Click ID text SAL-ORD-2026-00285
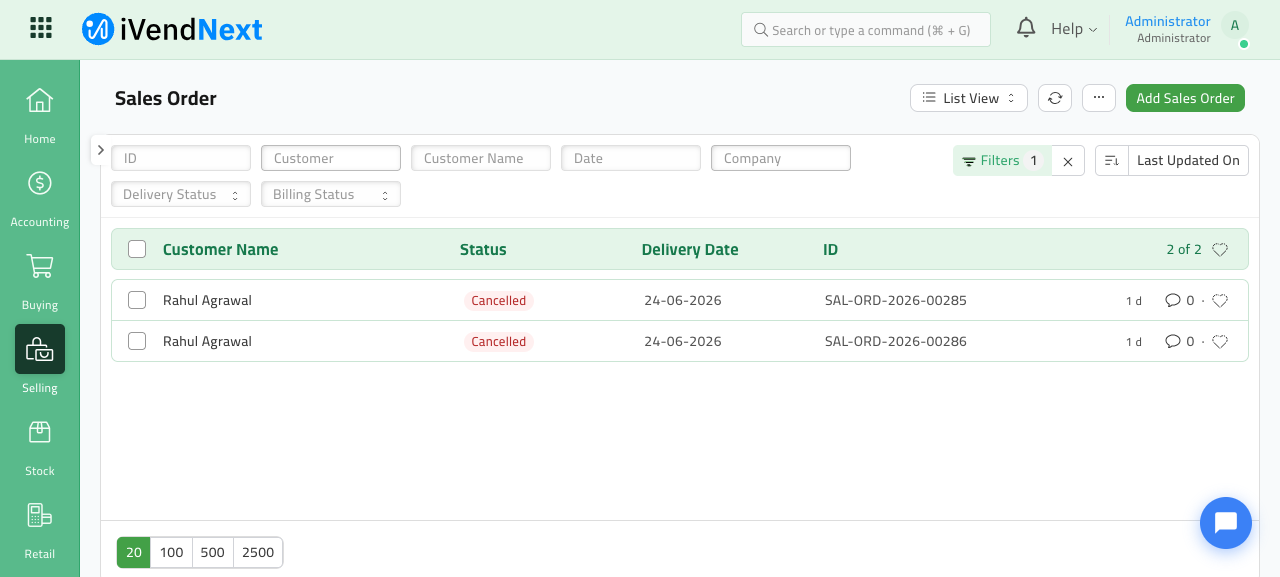 point(896,301)
